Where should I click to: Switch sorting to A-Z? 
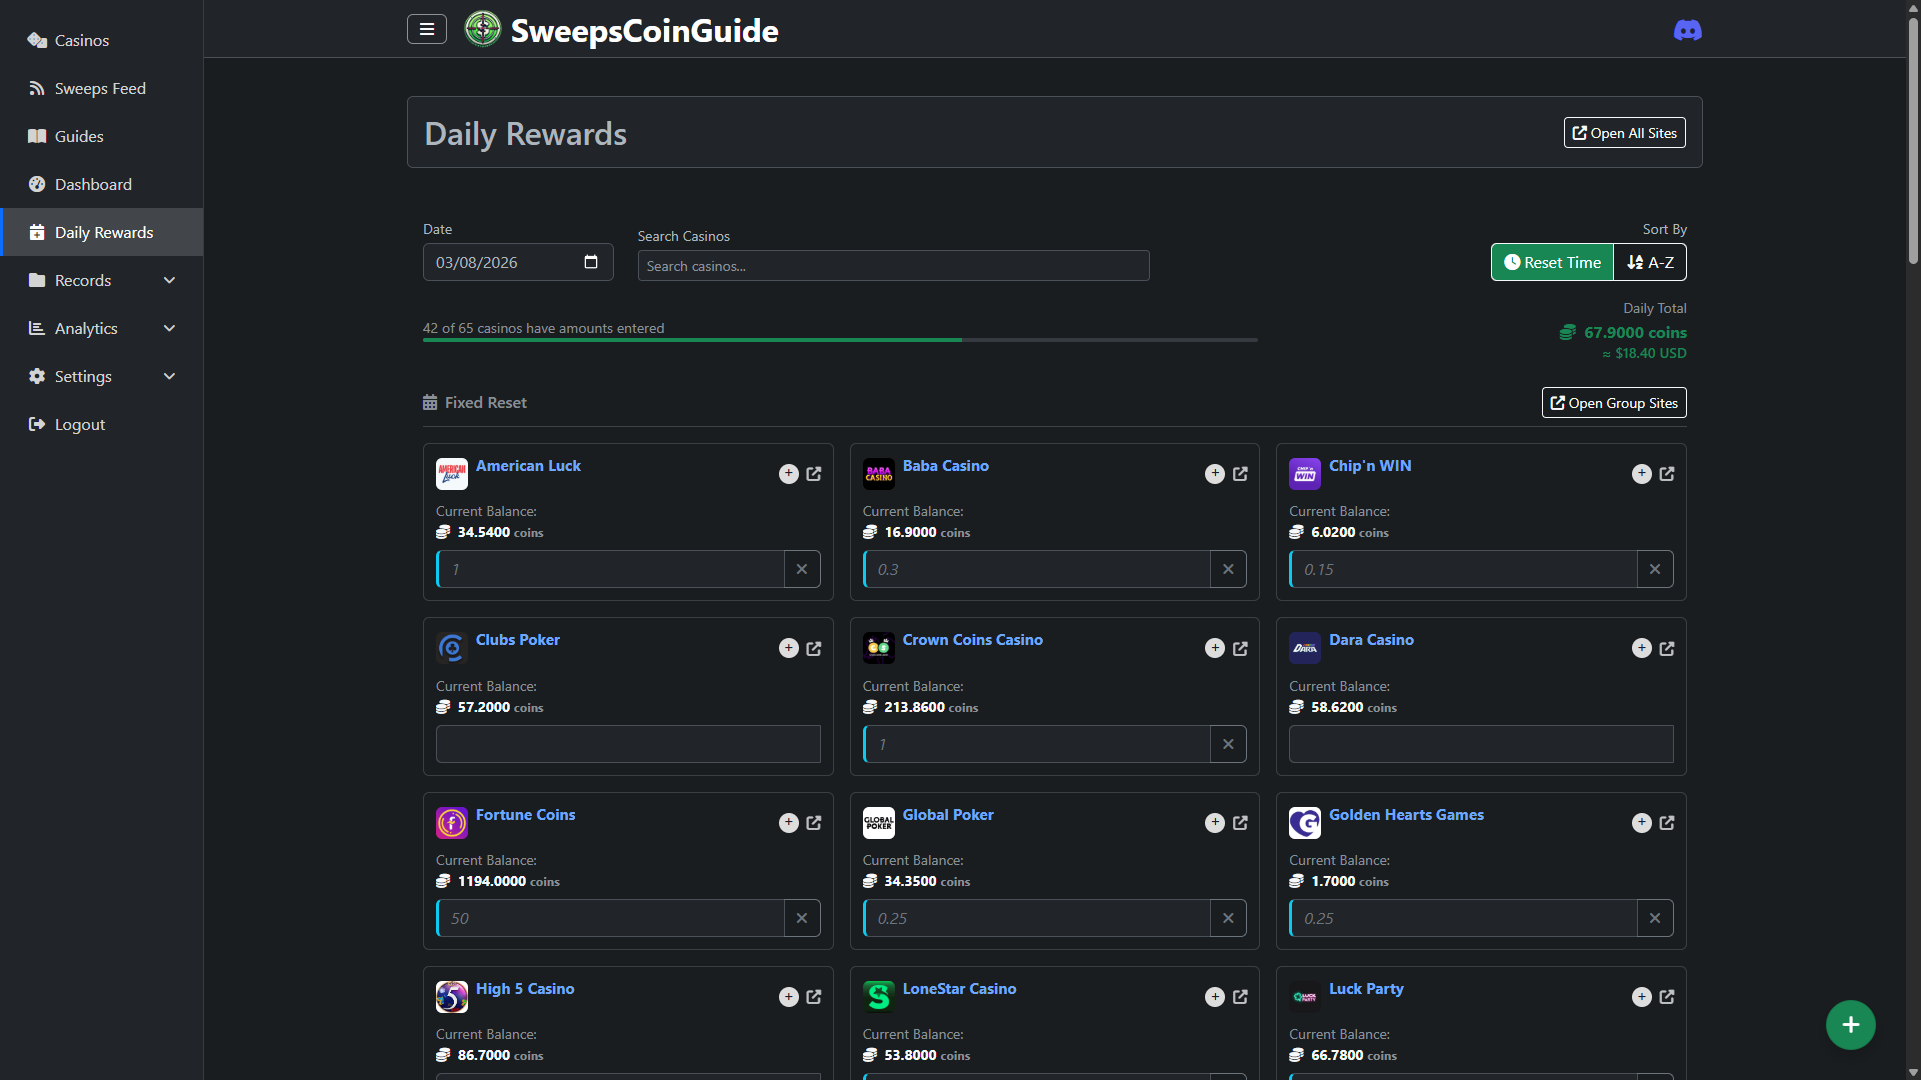(1650, 262)
